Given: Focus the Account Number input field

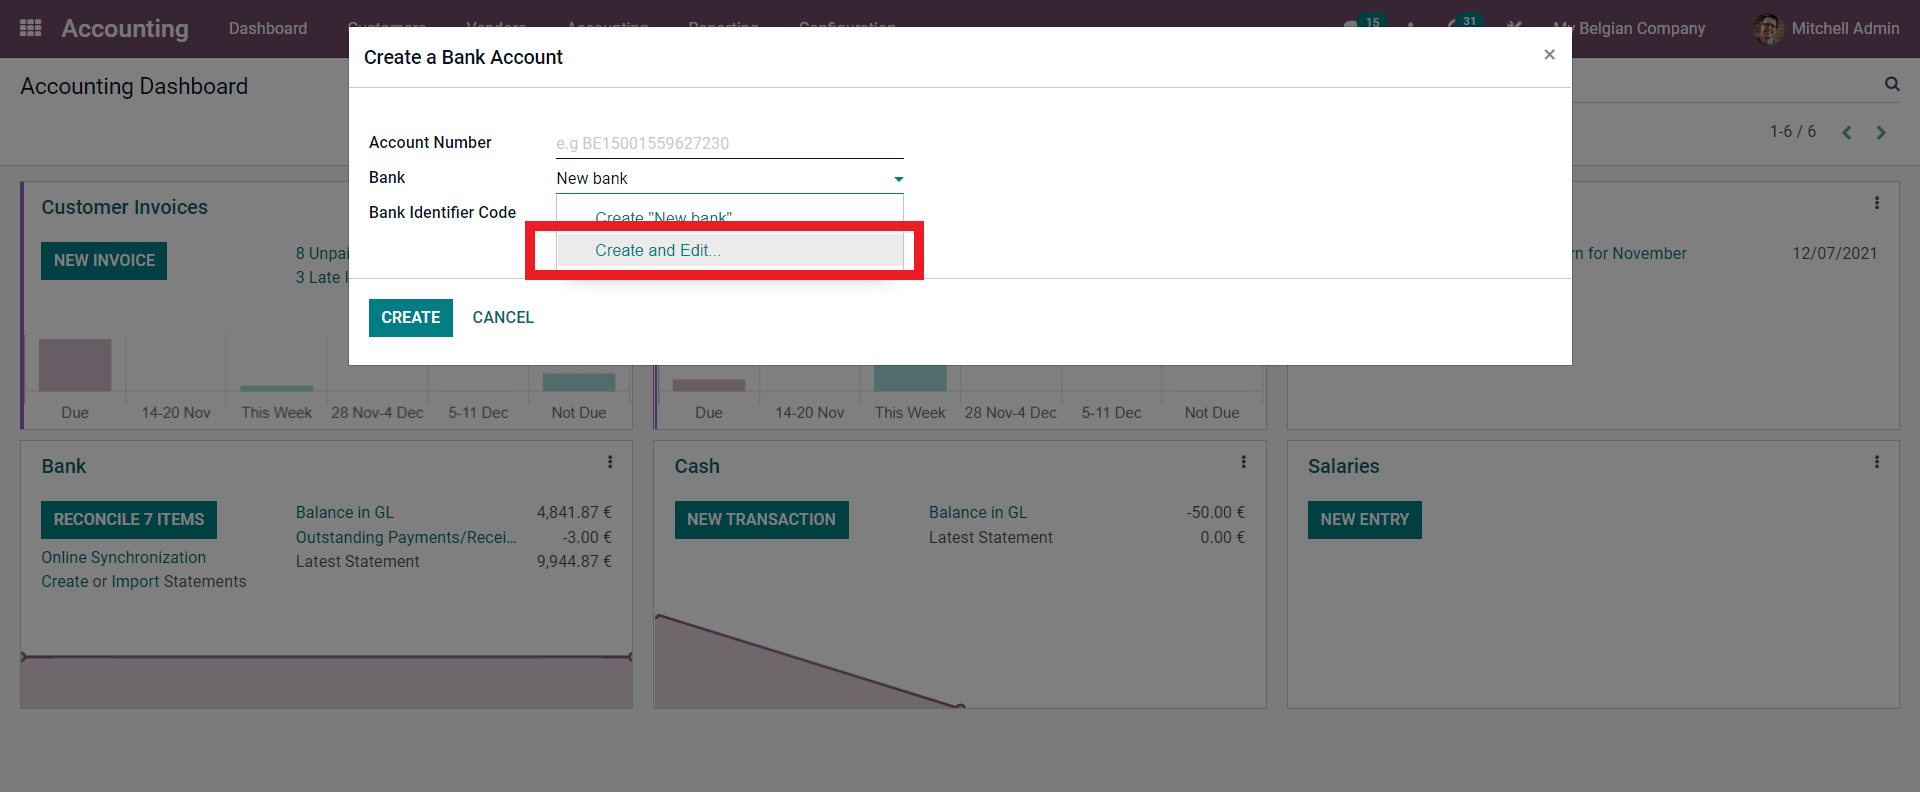Looking at the screenshot, I should coord(729,143).
